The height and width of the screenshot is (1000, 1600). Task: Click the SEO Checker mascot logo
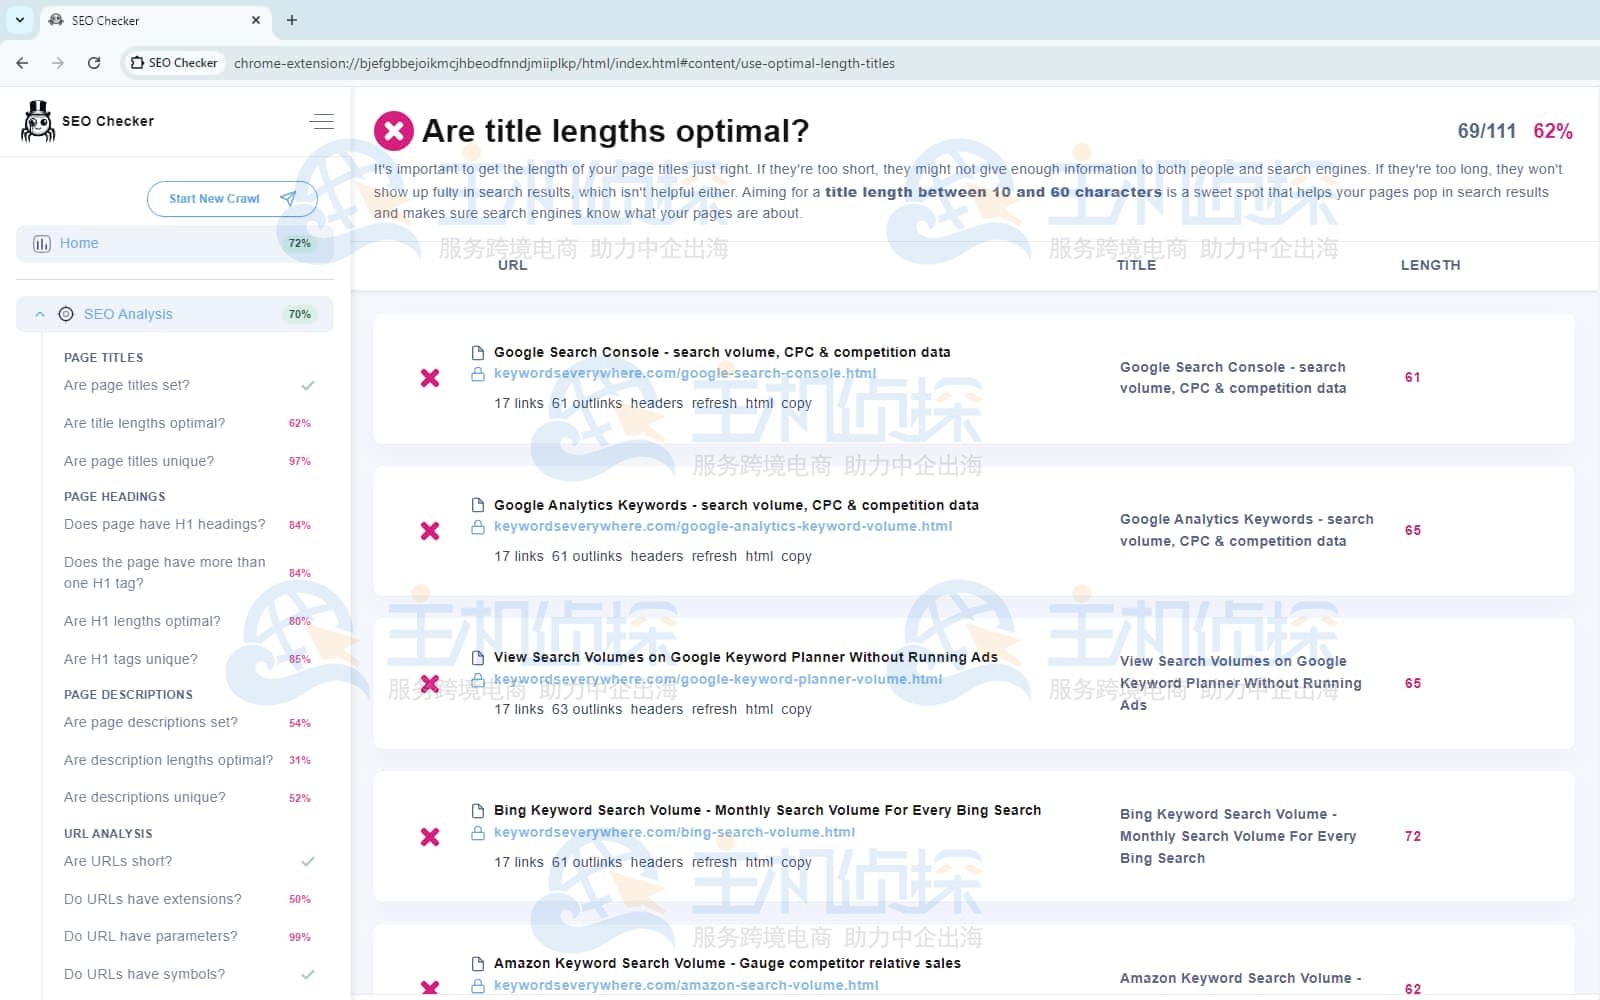(x=38, y=122)
